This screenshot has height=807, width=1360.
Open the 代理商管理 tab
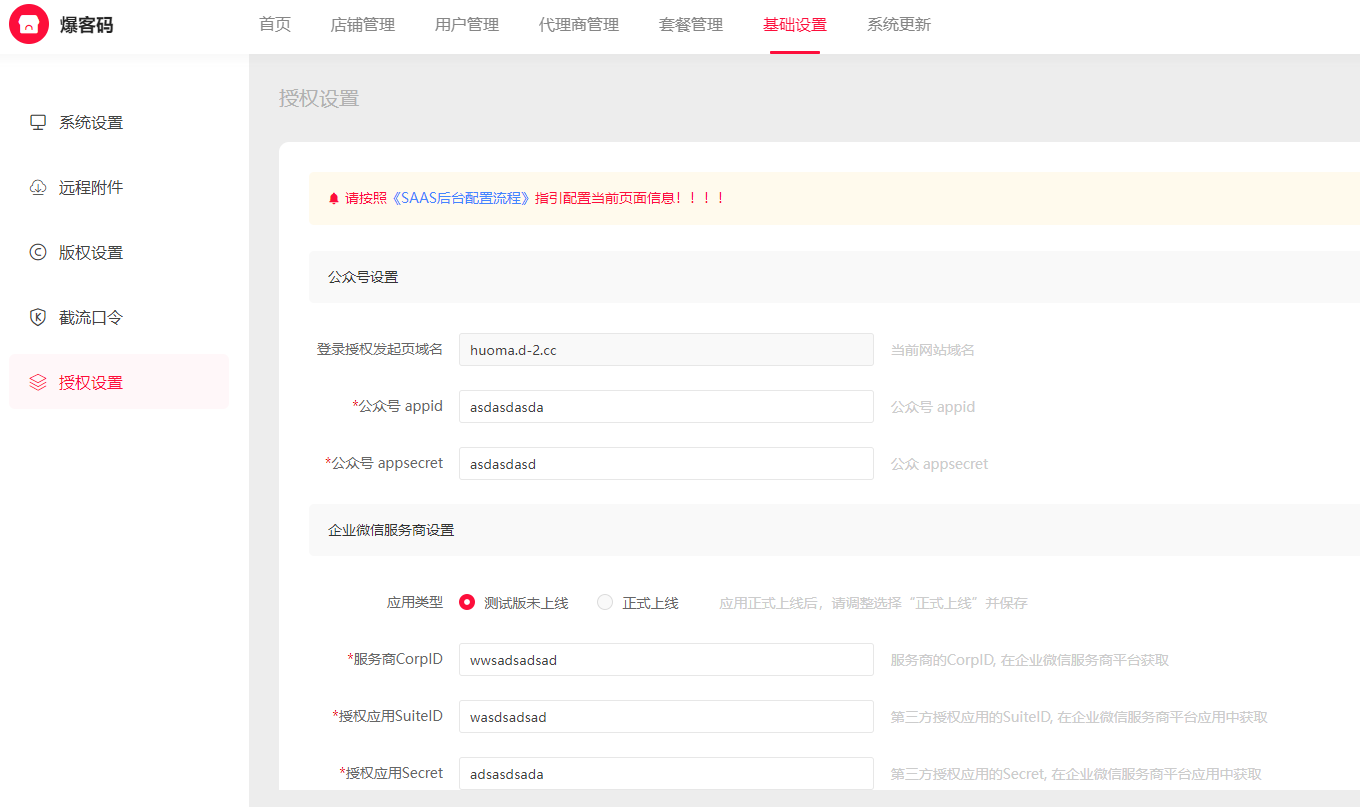point(579,25)
